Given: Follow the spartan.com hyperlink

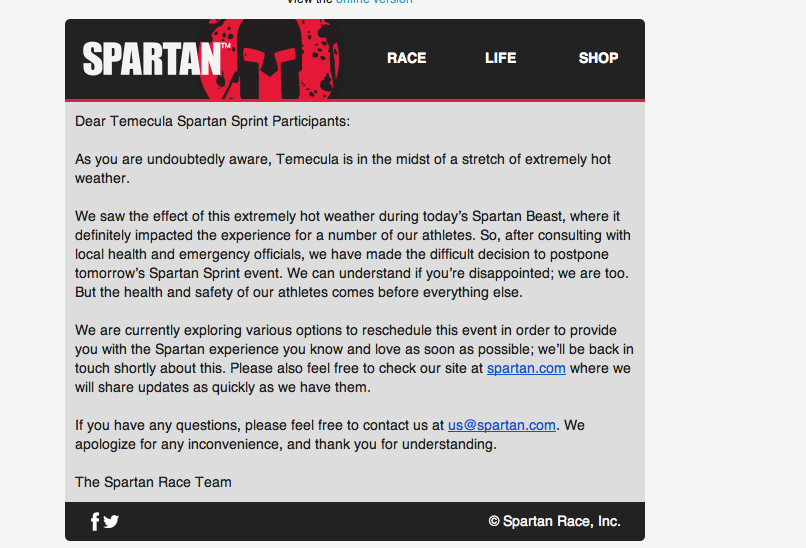Looking at the screenshot, I should tap(526, 368).
